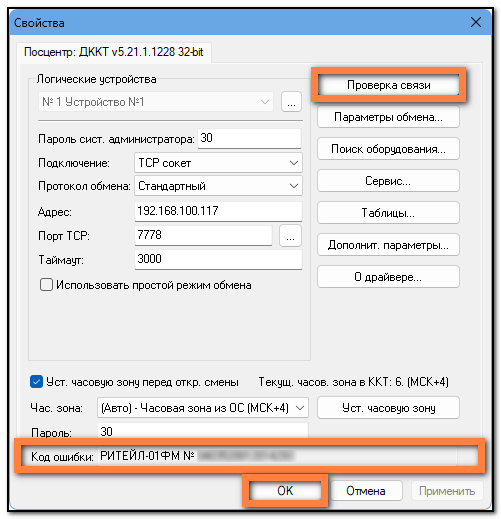This screenshot has width=501, height=519.
Task: Close the Свойства window
Action: [x=476, y=23]
